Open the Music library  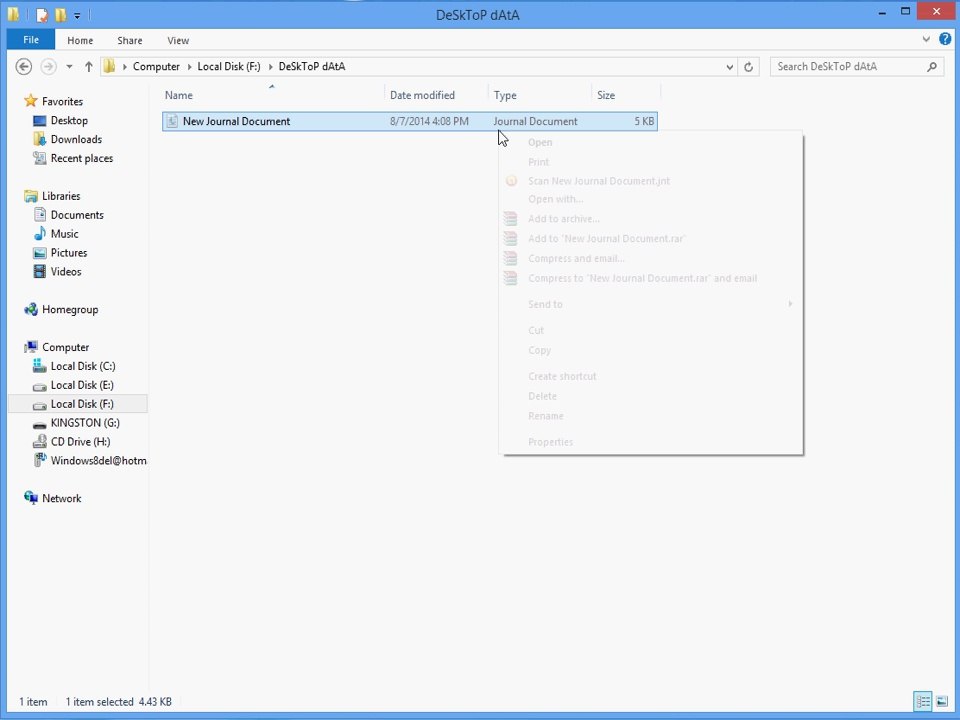[x=64, y=234]
